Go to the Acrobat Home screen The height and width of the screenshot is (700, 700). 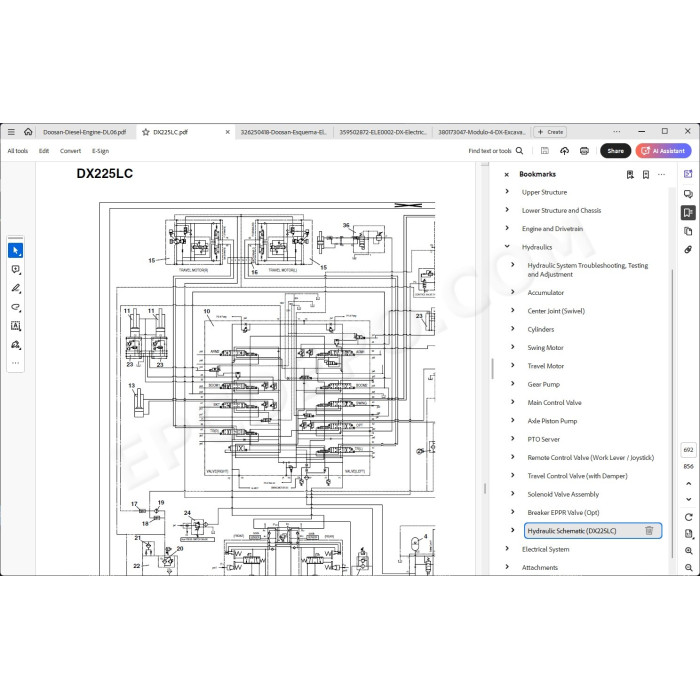coord(28,132)
